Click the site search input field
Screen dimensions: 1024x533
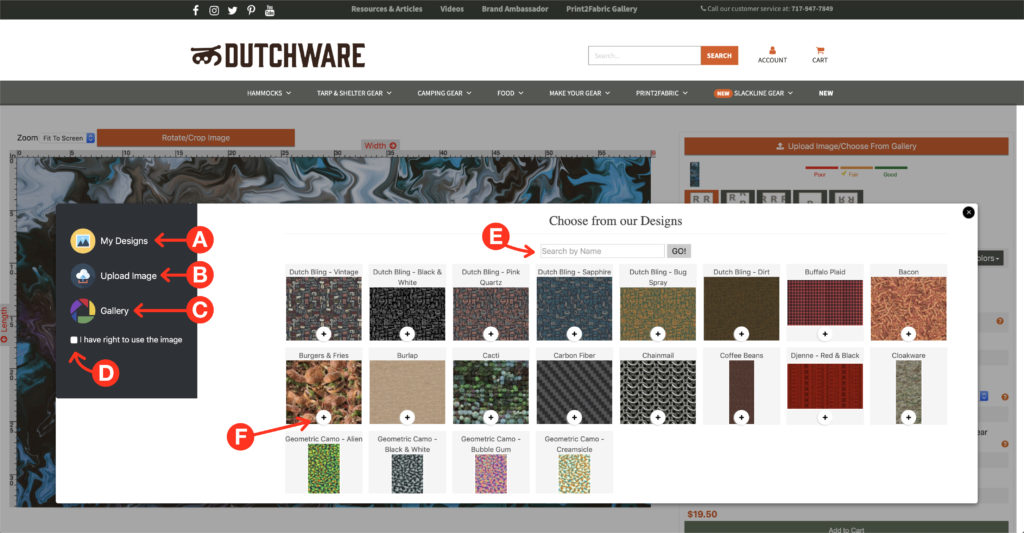[644, 56]
